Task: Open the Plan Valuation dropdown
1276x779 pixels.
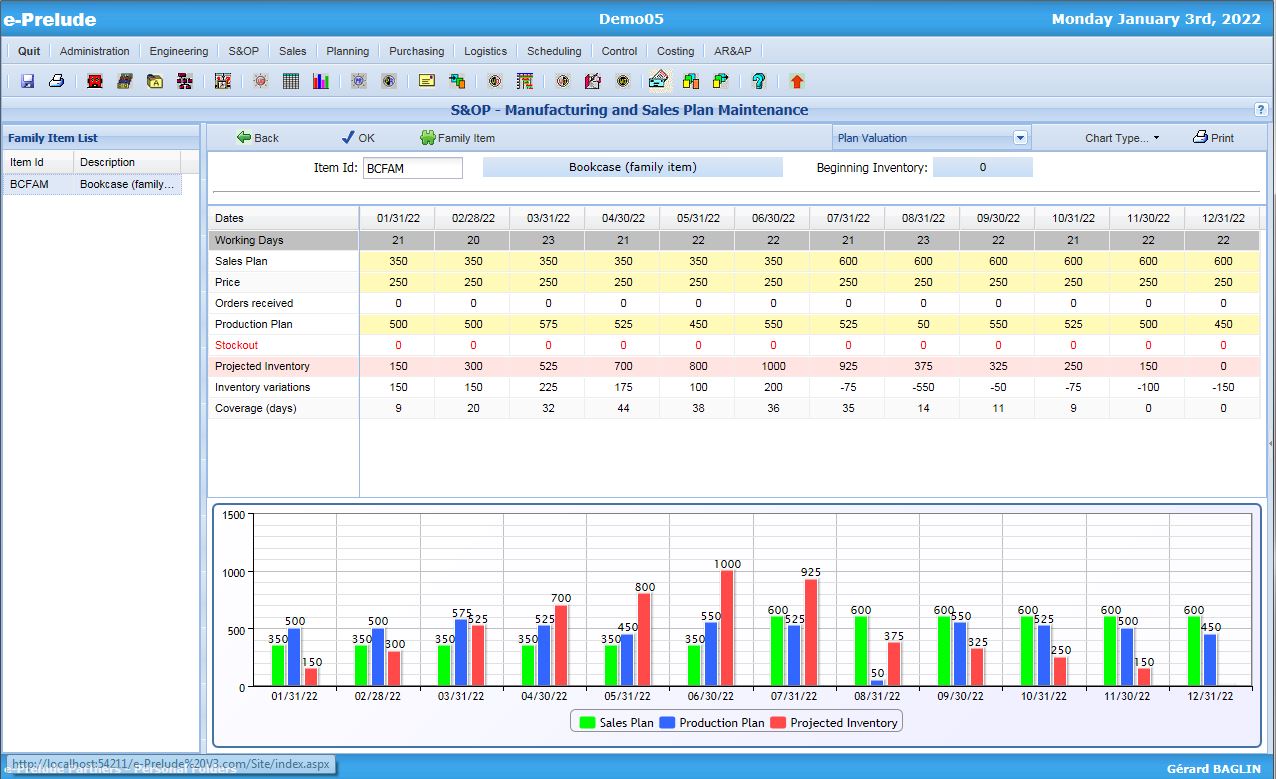Action: click(x=1019, y=137)
